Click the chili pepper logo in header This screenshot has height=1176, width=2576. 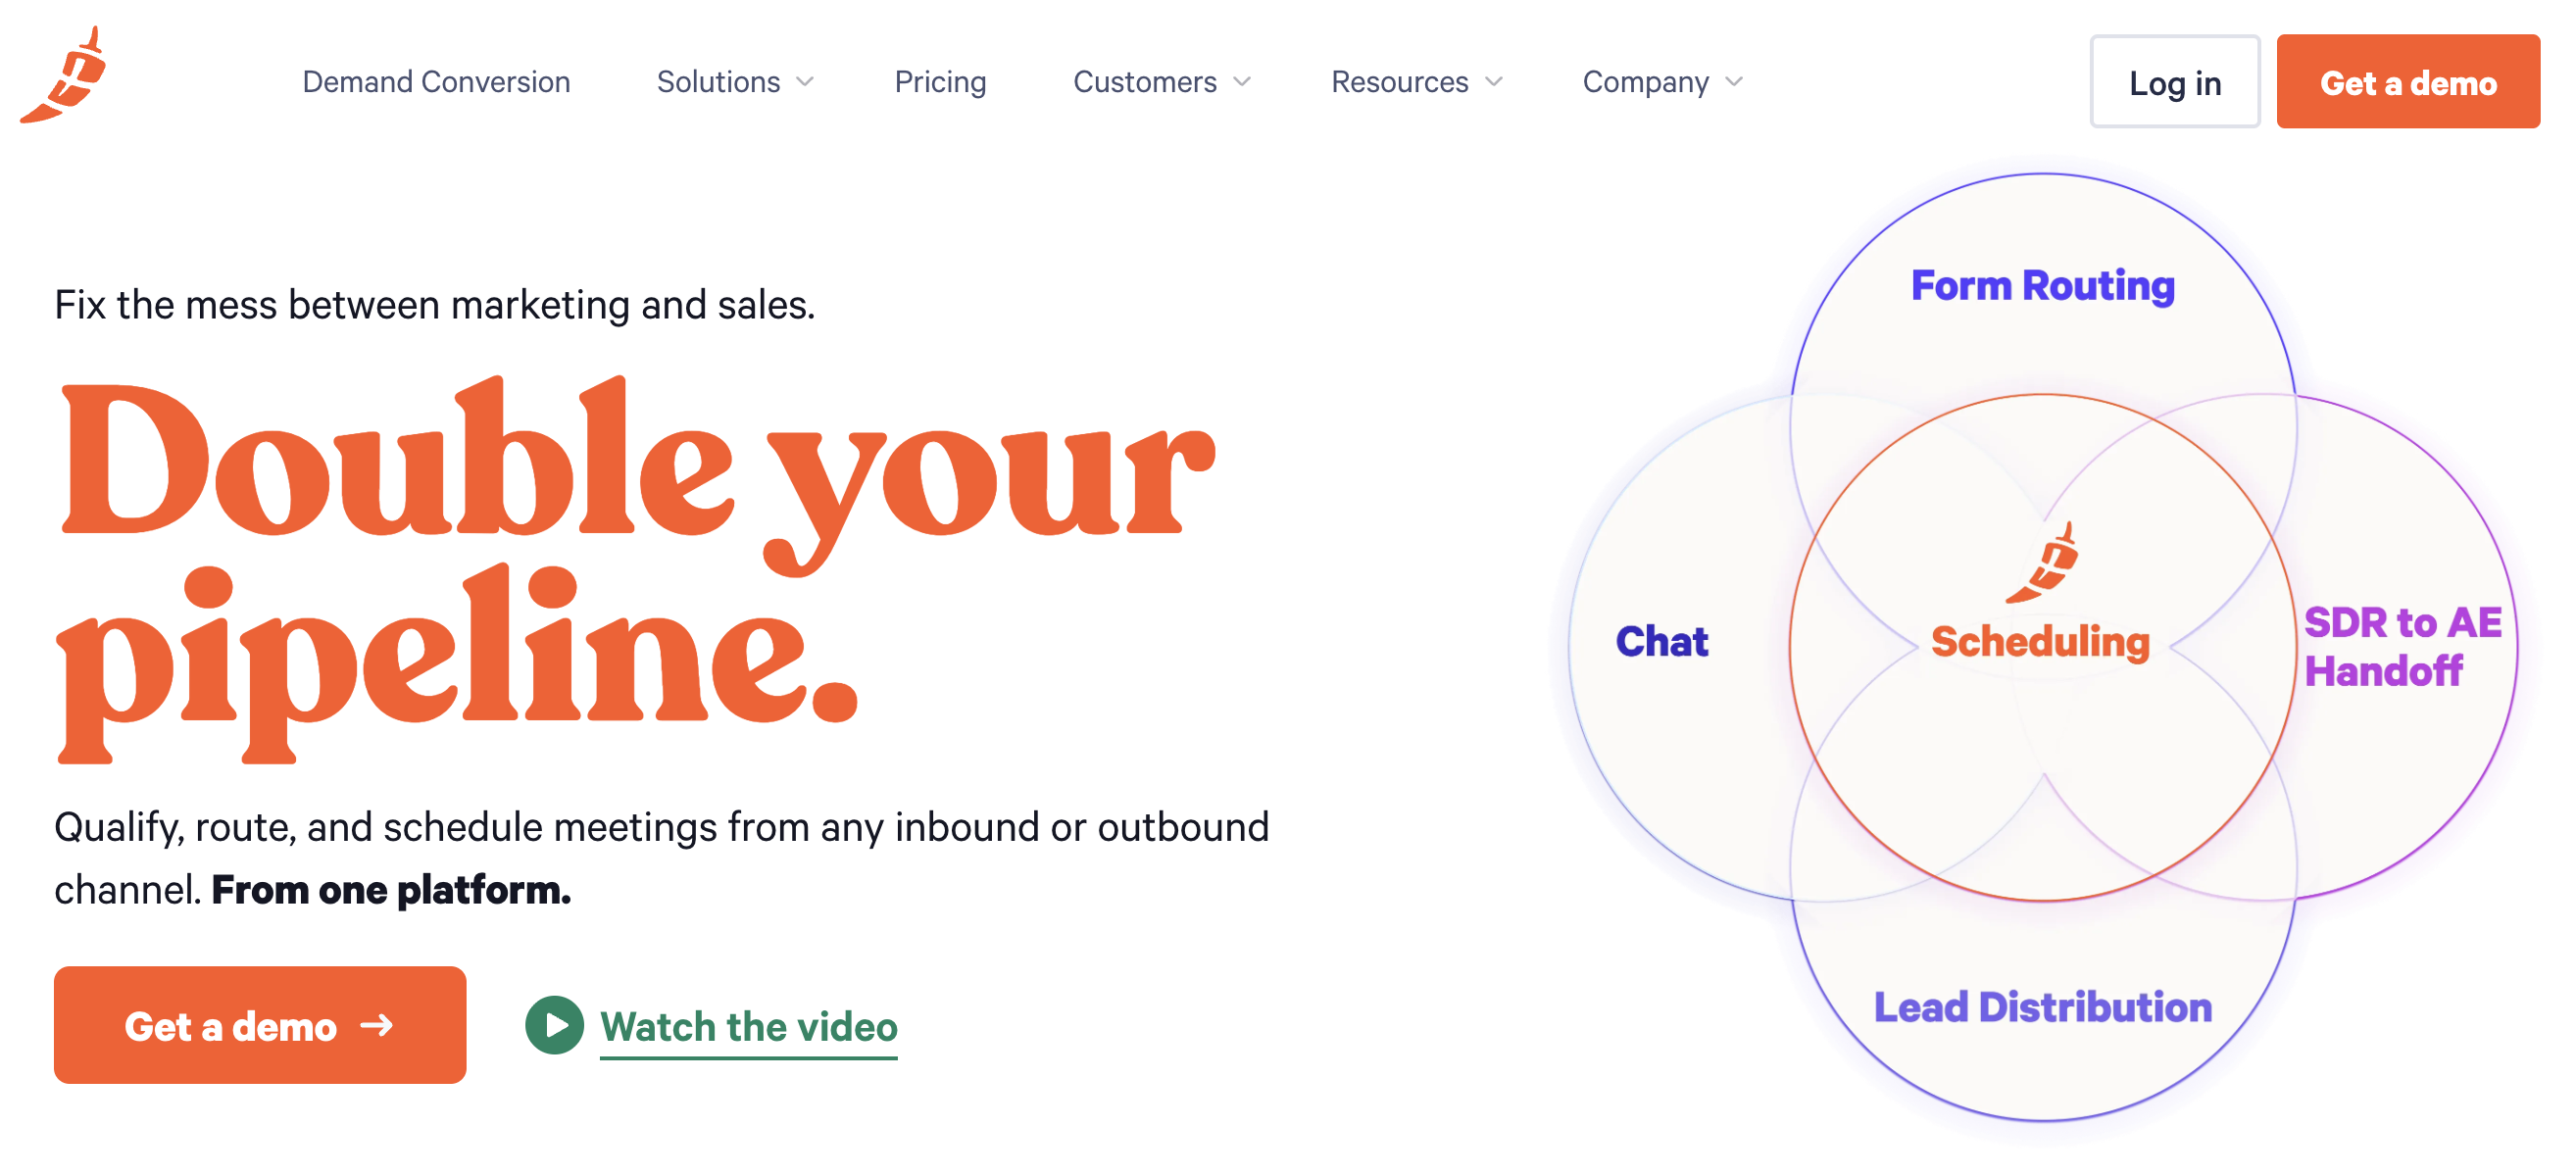click(x=65, y=76)
